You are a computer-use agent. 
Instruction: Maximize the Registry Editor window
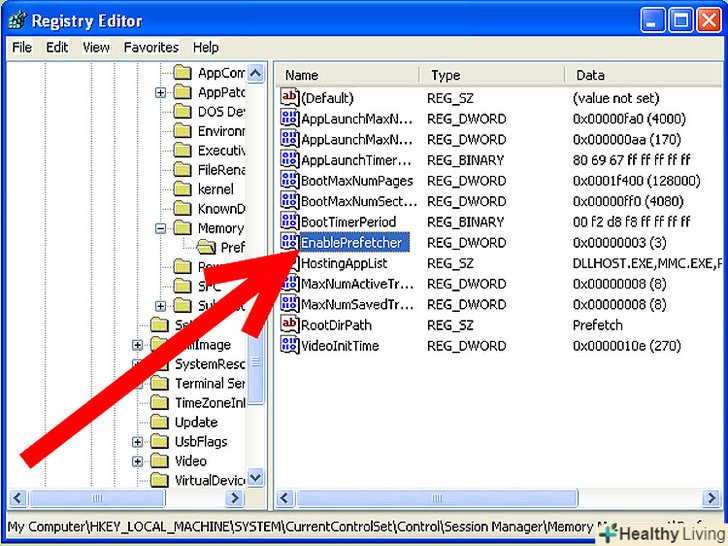pyautogui.click(x=681, y=20)
